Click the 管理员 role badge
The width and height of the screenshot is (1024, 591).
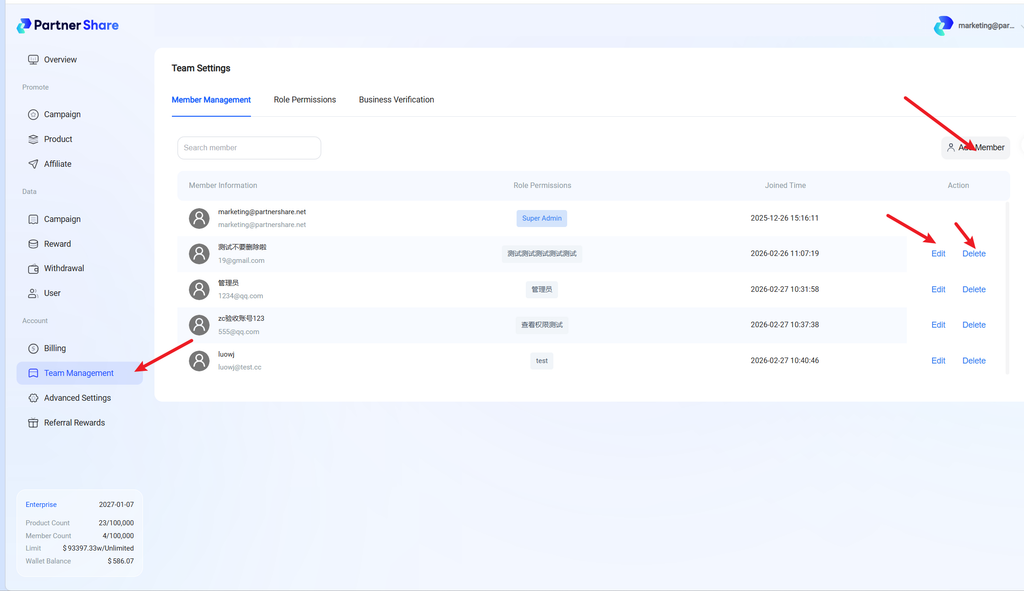(541, 289)
